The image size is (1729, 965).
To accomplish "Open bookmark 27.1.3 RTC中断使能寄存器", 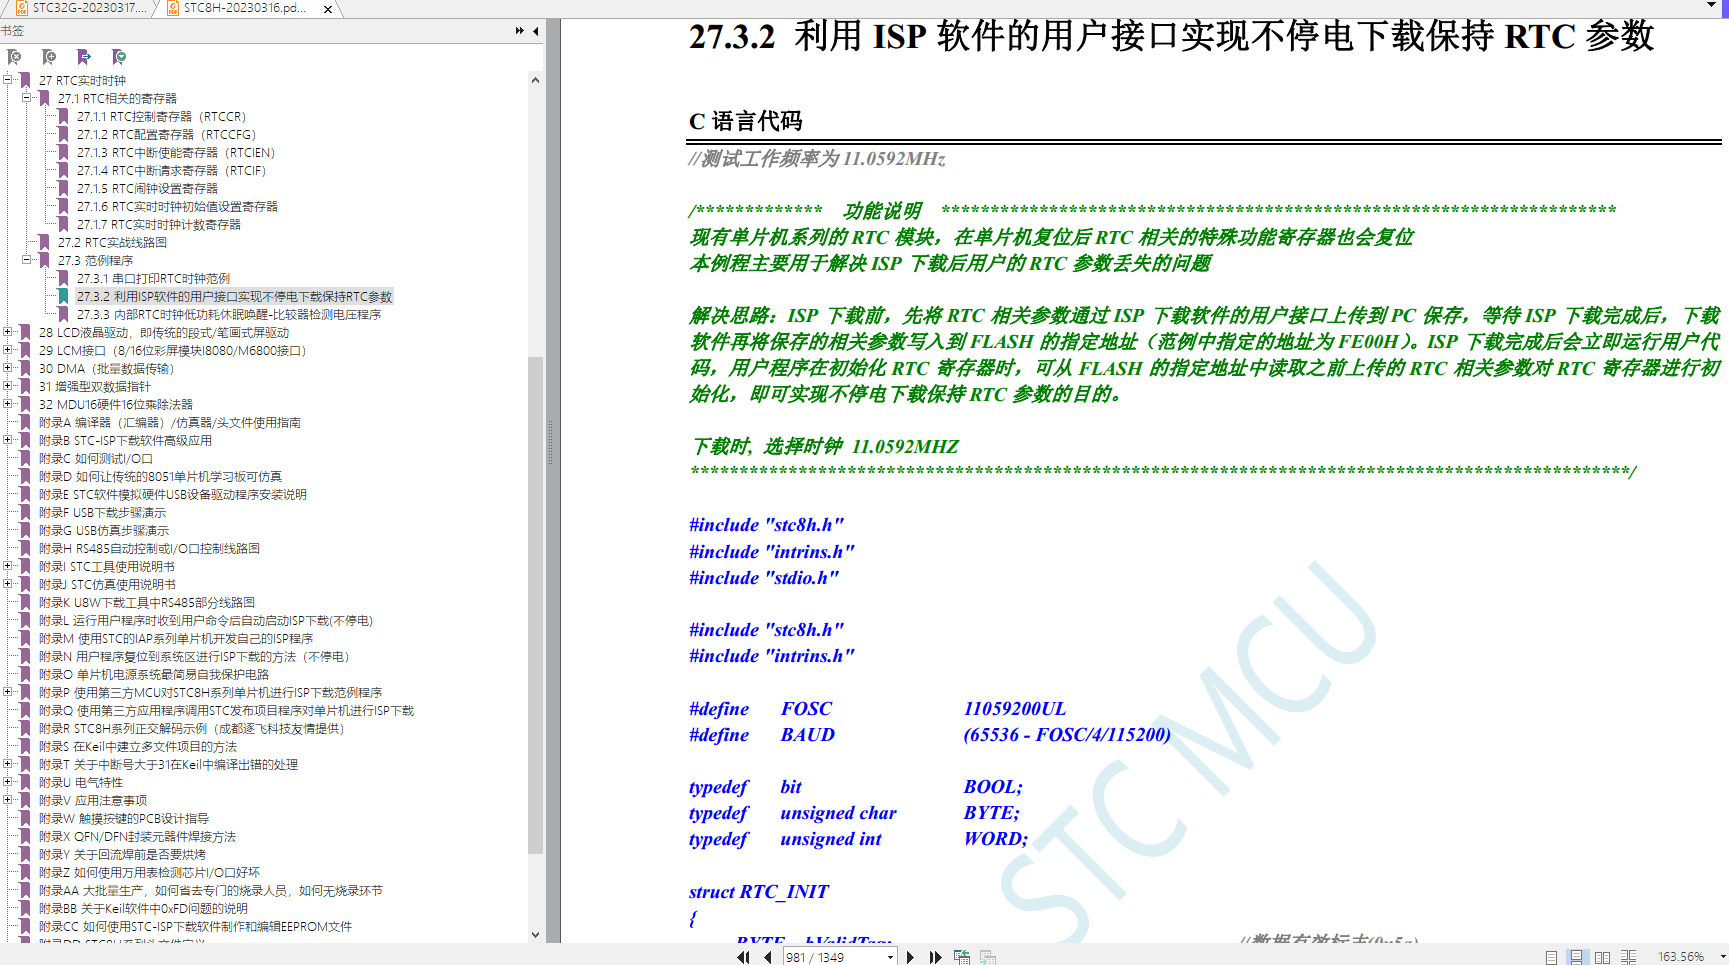I will (176, 152).
